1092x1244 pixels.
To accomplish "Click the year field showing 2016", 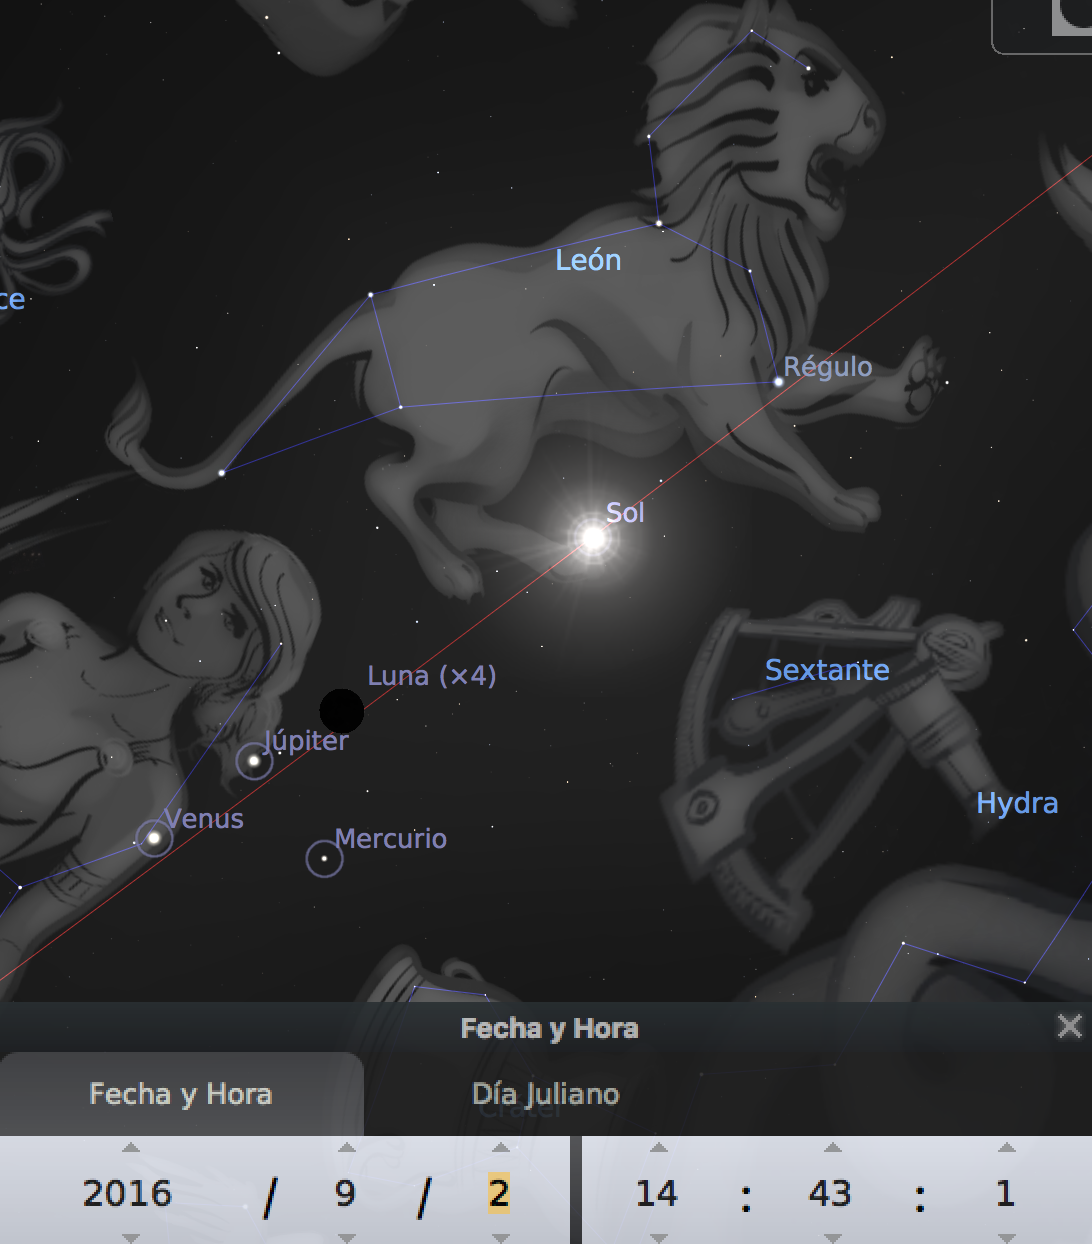I will (128, 1193).
